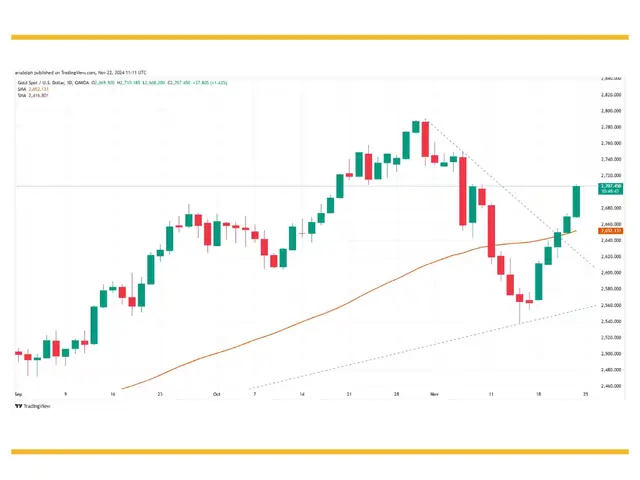
Task: Select the Sep label on the time axis
Action: point(18,394)
